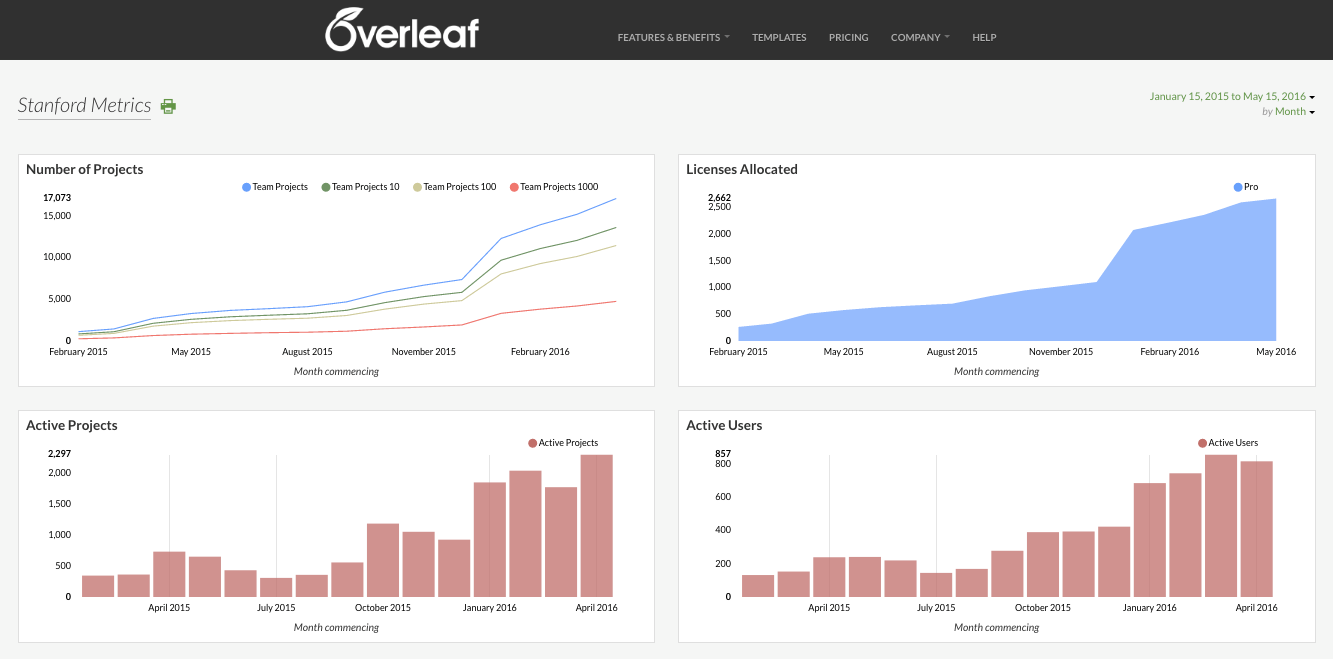The width and height of the screenshot is (1333, 659).
Task: Open the date range dropdown
Action: 1232,96
